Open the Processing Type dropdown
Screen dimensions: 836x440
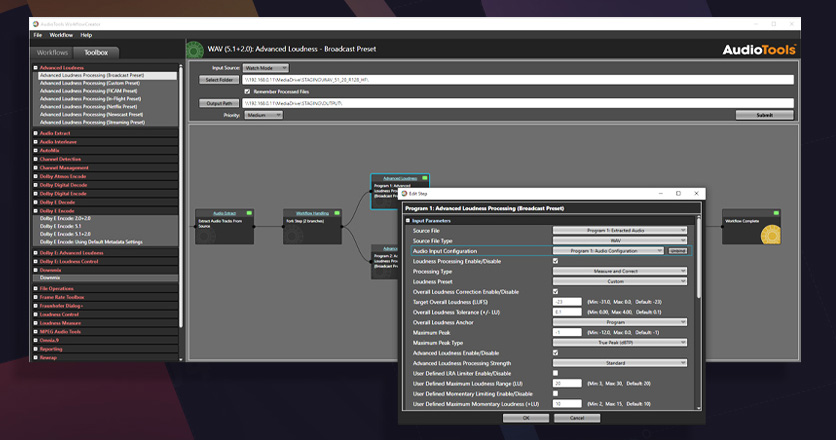[x=620, y=271]
